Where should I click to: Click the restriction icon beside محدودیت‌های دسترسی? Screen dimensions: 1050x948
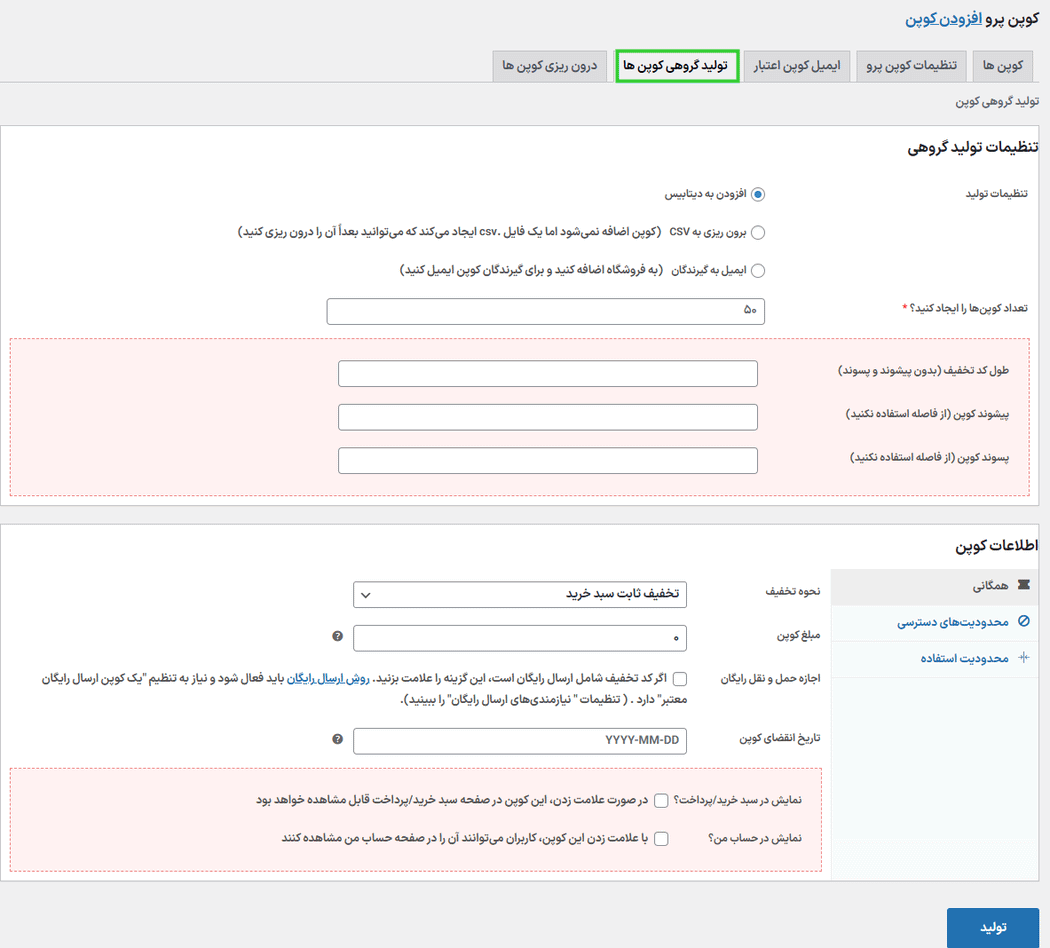click(x=1023, y=622)
